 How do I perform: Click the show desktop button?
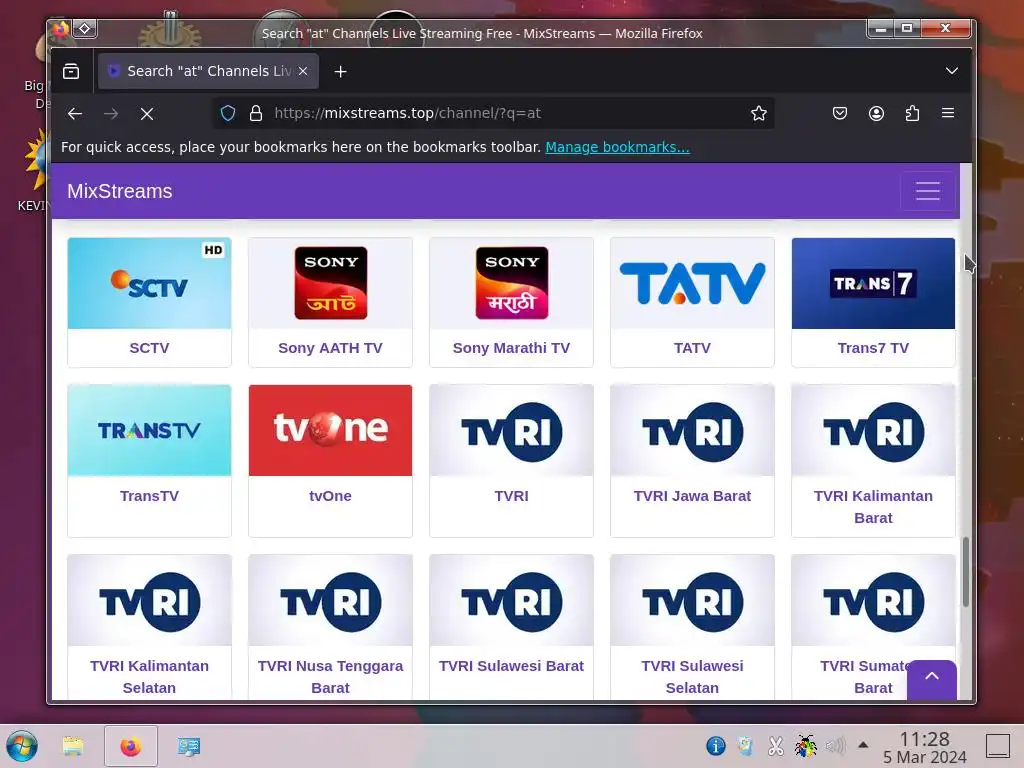997,745
